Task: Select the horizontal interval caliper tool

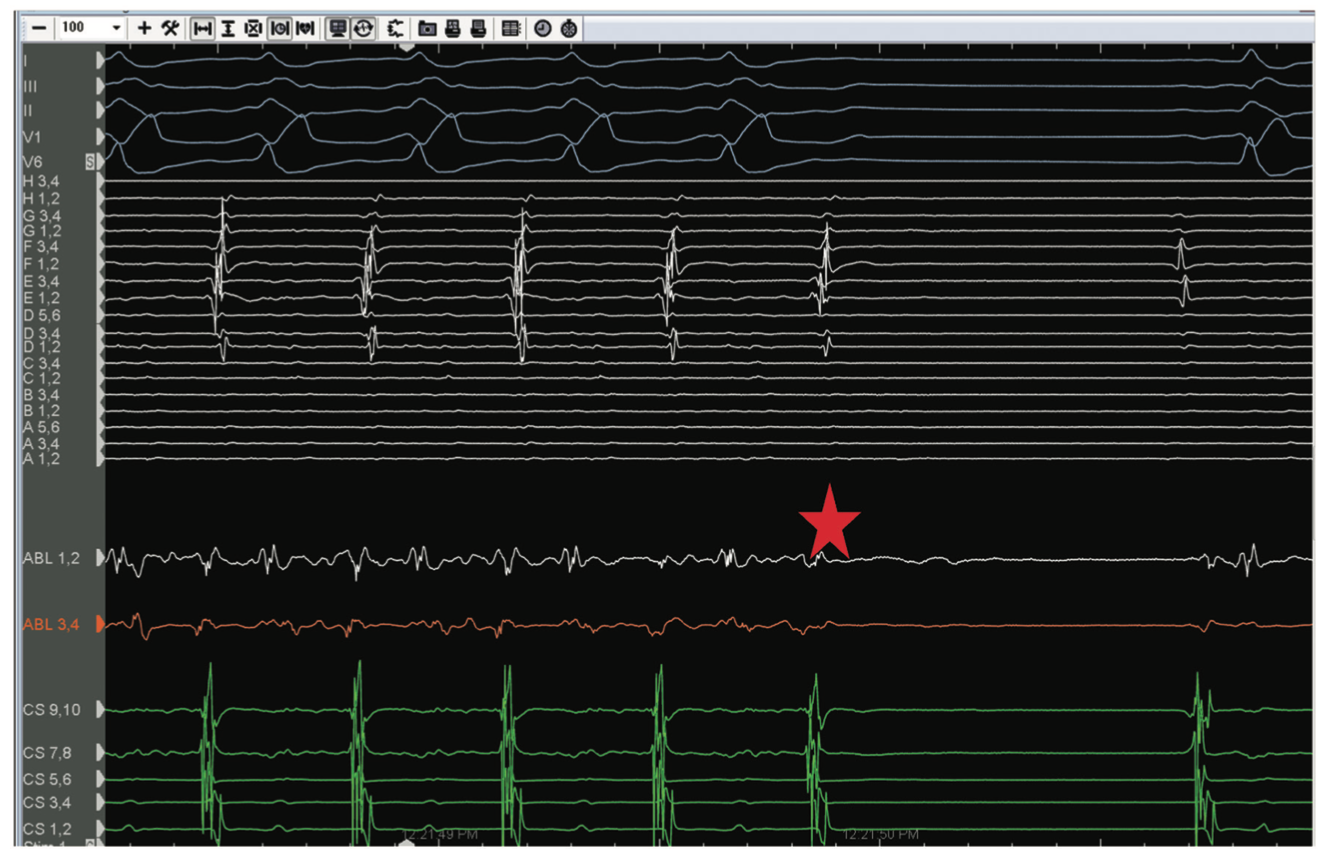Action: pos(202,28)
